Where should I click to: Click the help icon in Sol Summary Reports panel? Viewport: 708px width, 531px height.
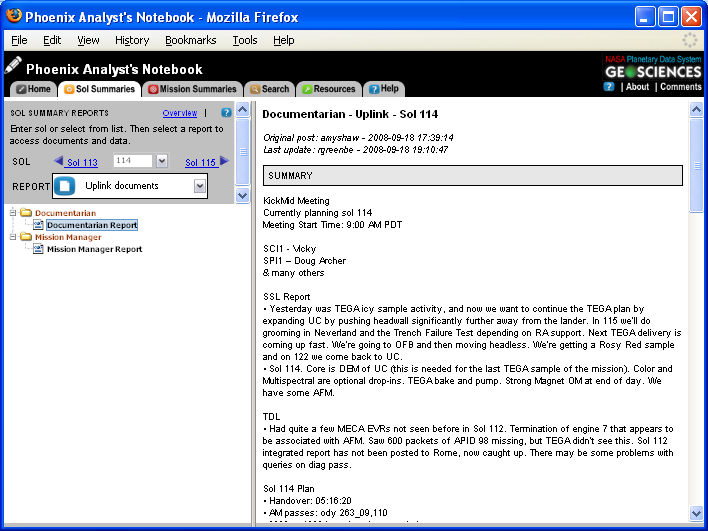point(226,113)
